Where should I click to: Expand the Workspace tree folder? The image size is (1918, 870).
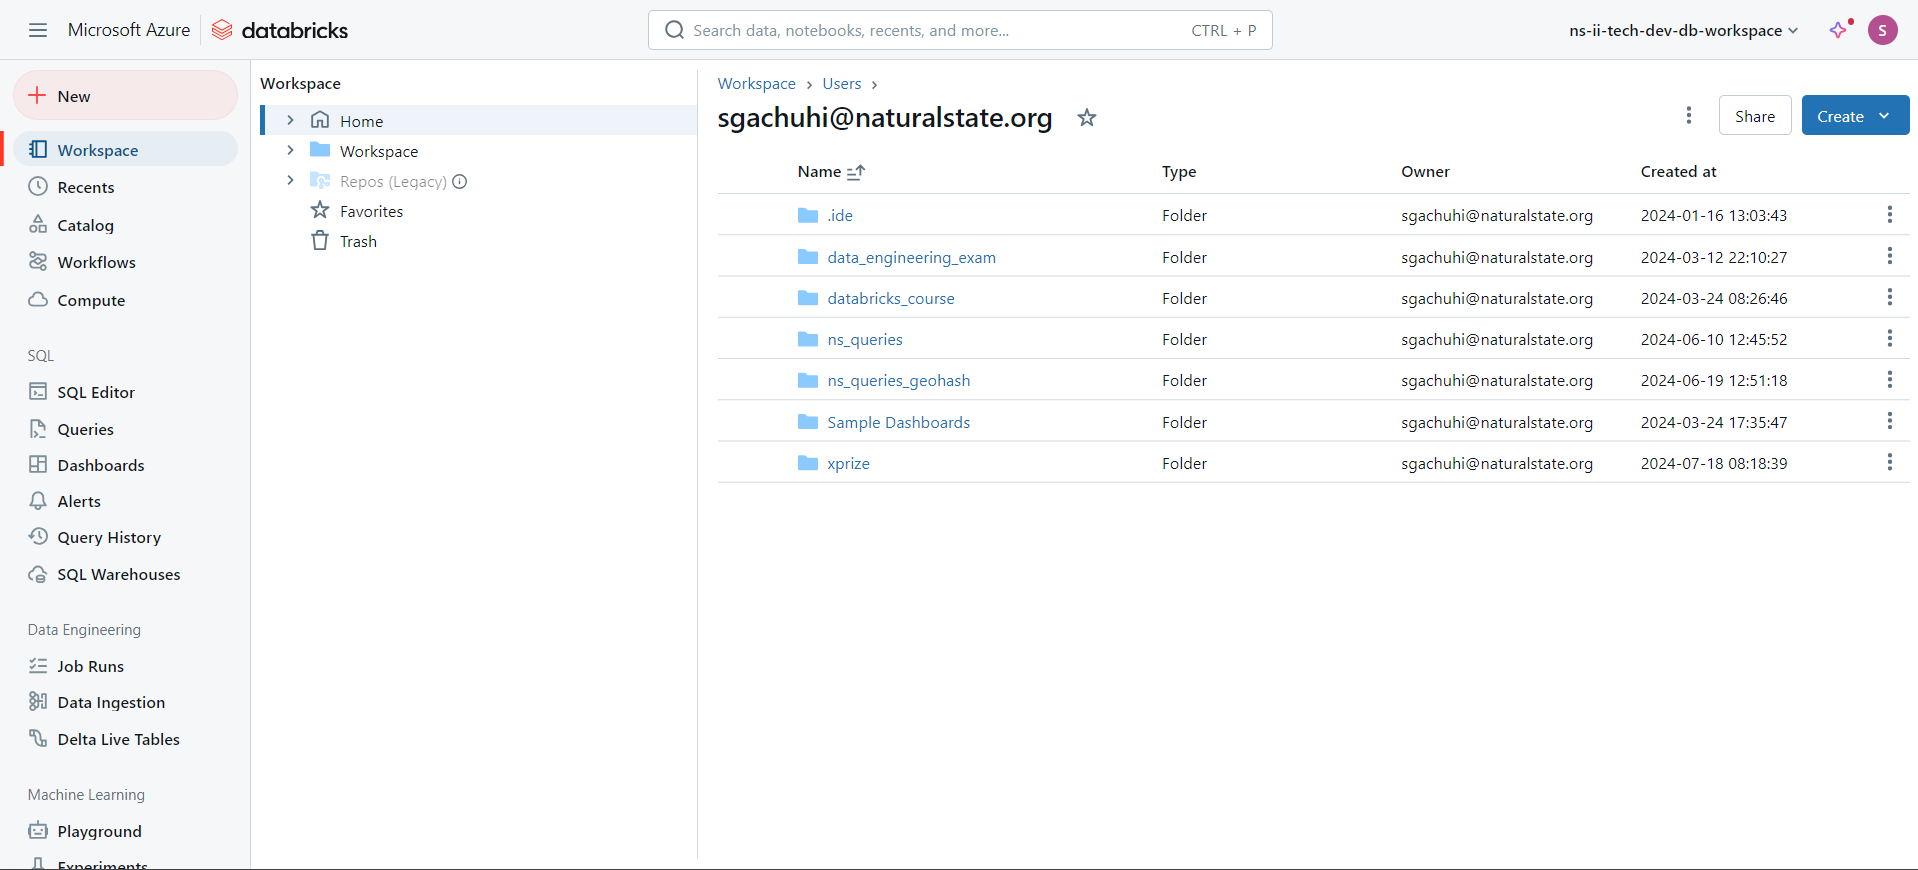point(290,150)
